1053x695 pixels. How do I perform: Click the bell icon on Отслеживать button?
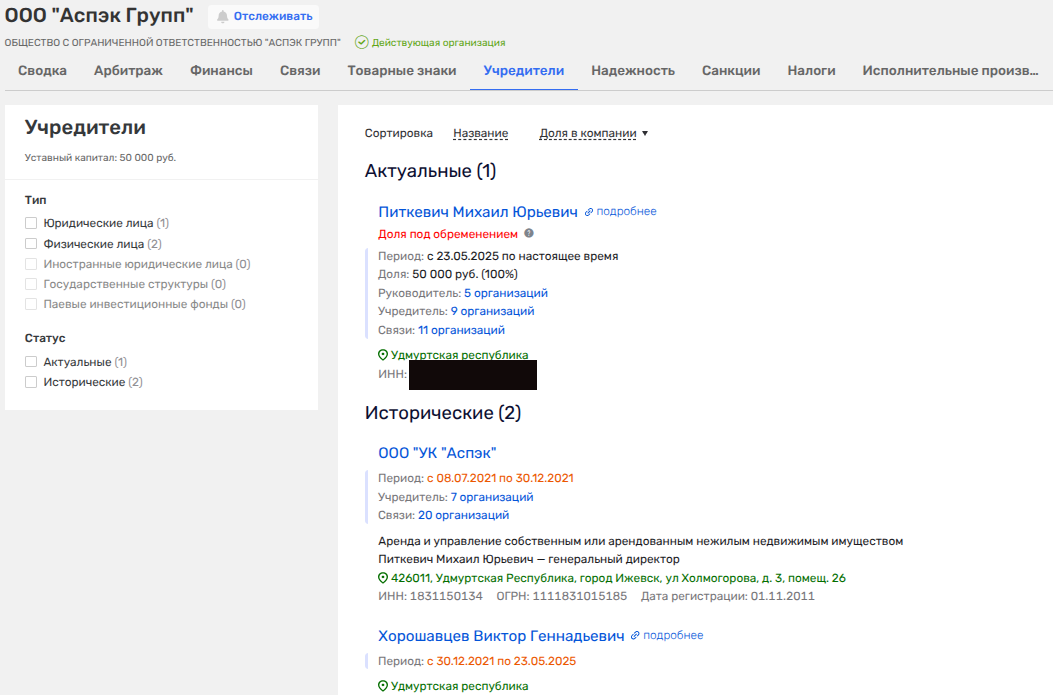[x=222, y=16]
